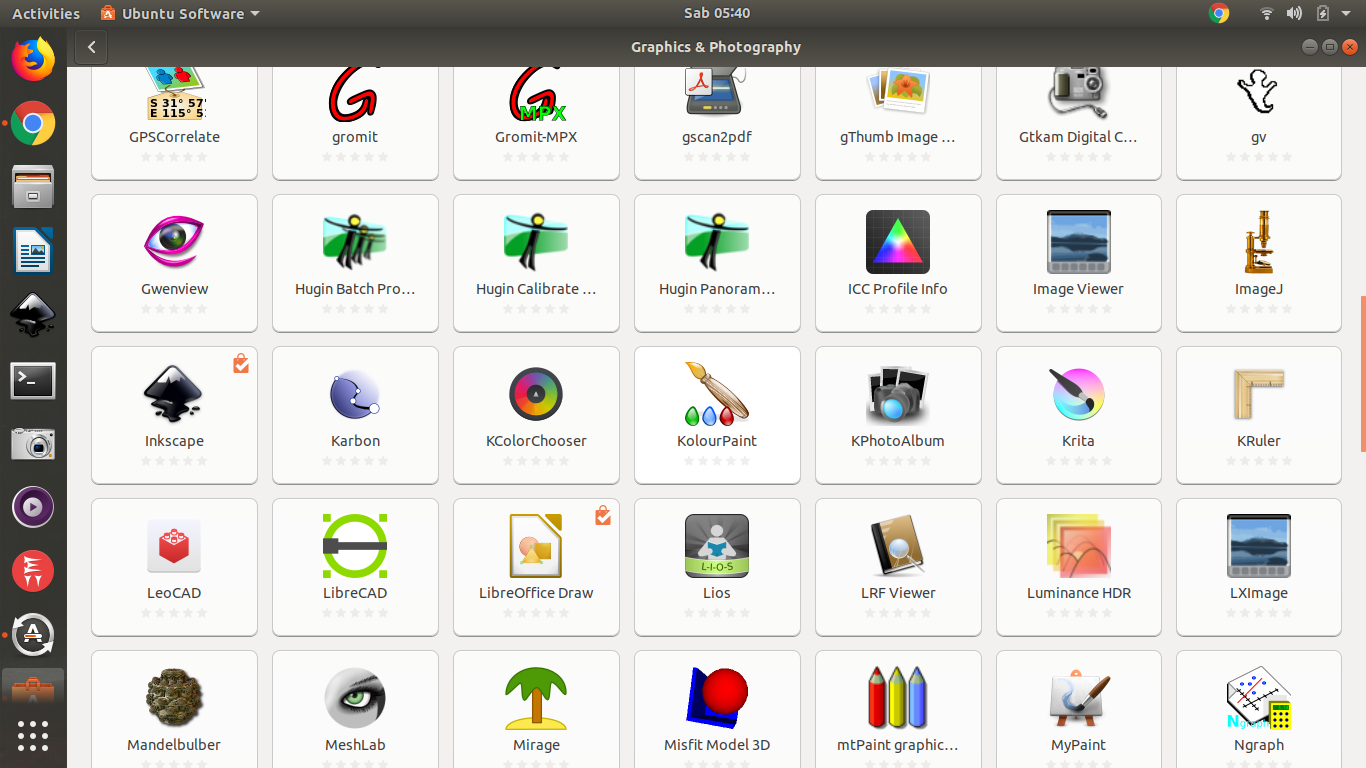Click the KRuler label
Image resolution: width=1366 pixels, height=768 pixels.
[1259, 441]
